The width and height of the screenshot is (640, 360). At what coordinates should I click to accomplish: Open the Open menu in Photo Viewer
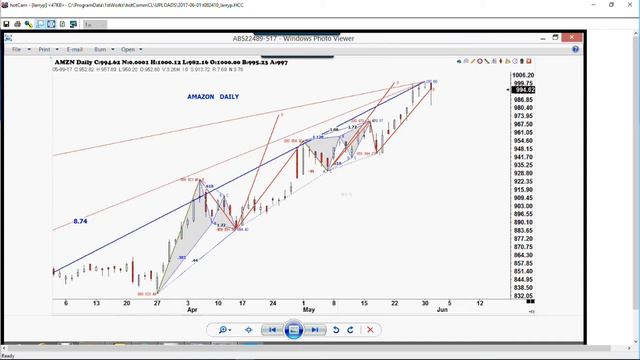(128, 49)
